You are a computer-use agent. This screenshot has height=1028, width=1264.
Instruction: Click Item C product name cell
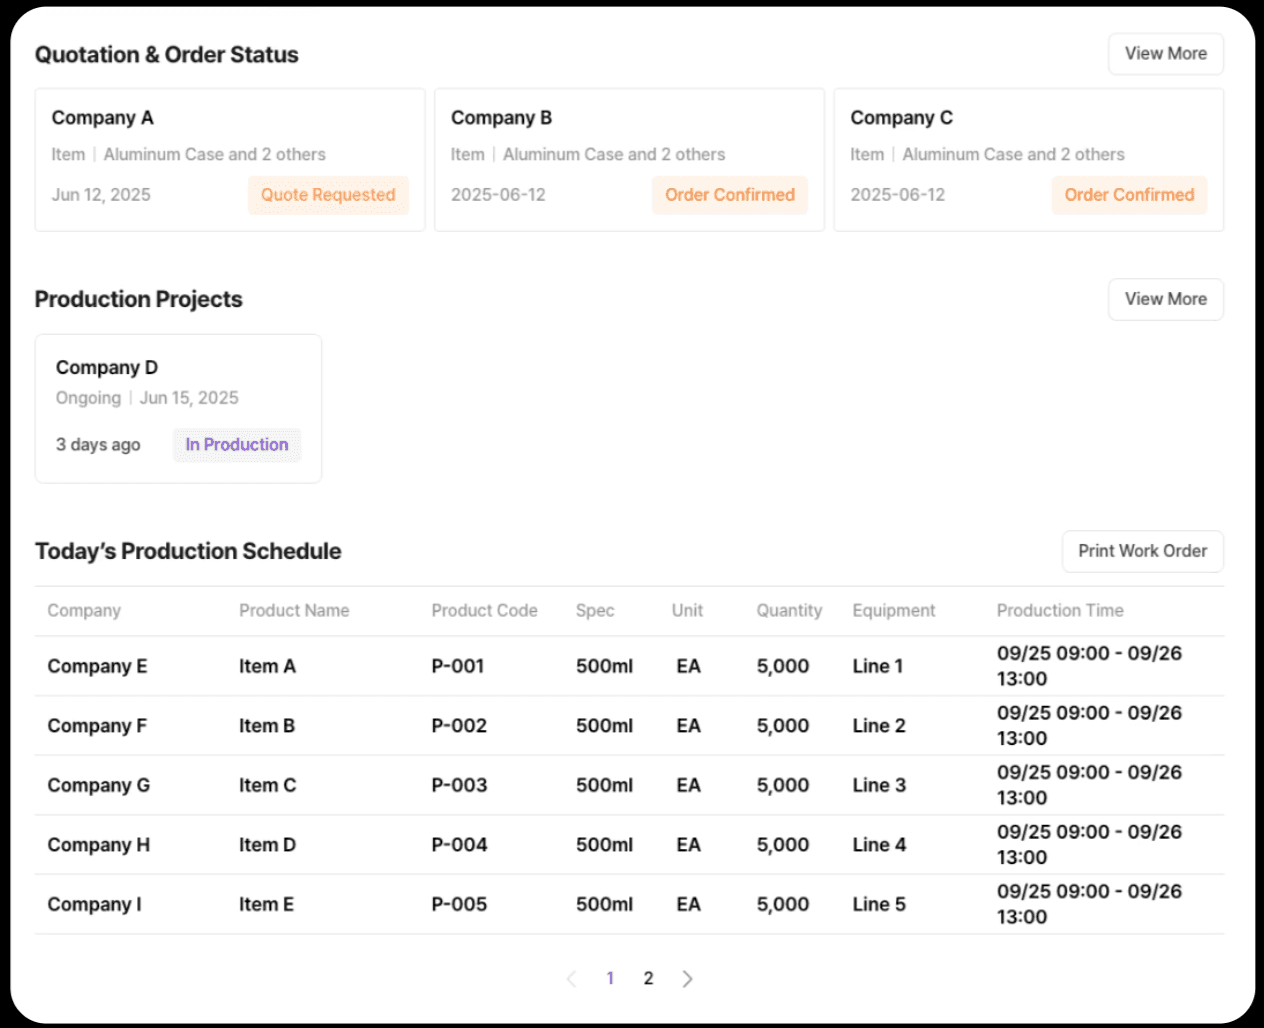pyautogui.click(x=267, y=785)
